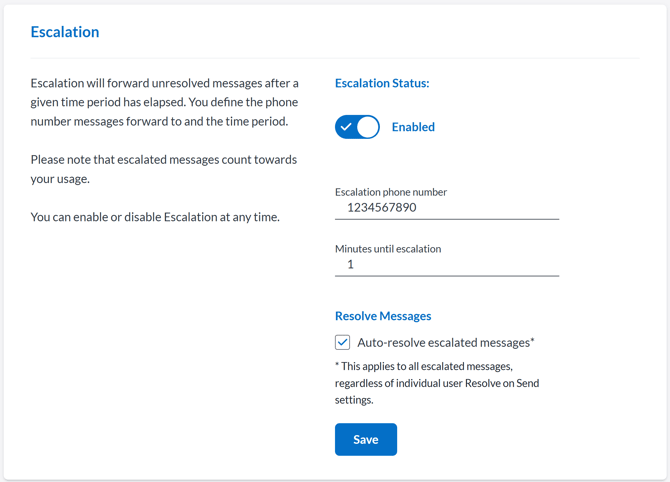Uncheck the Auto-resolve escalated messages checkbox

343,342
